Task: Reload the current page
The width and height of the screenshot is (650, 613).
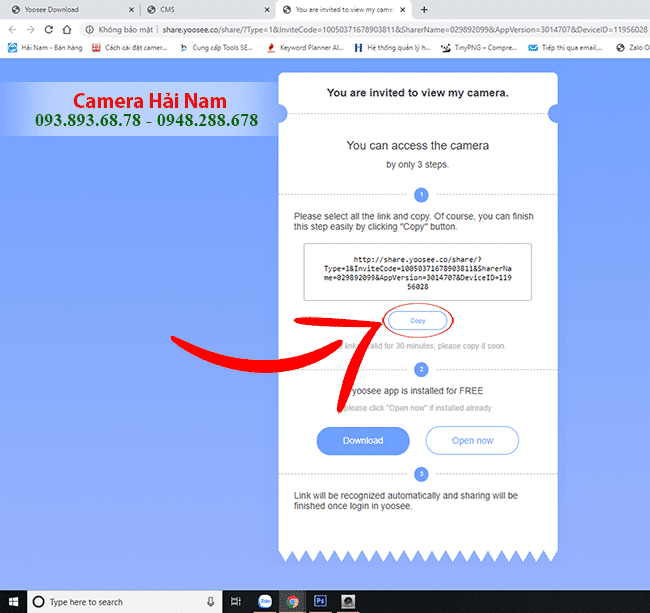Action: tap(49, 29)
